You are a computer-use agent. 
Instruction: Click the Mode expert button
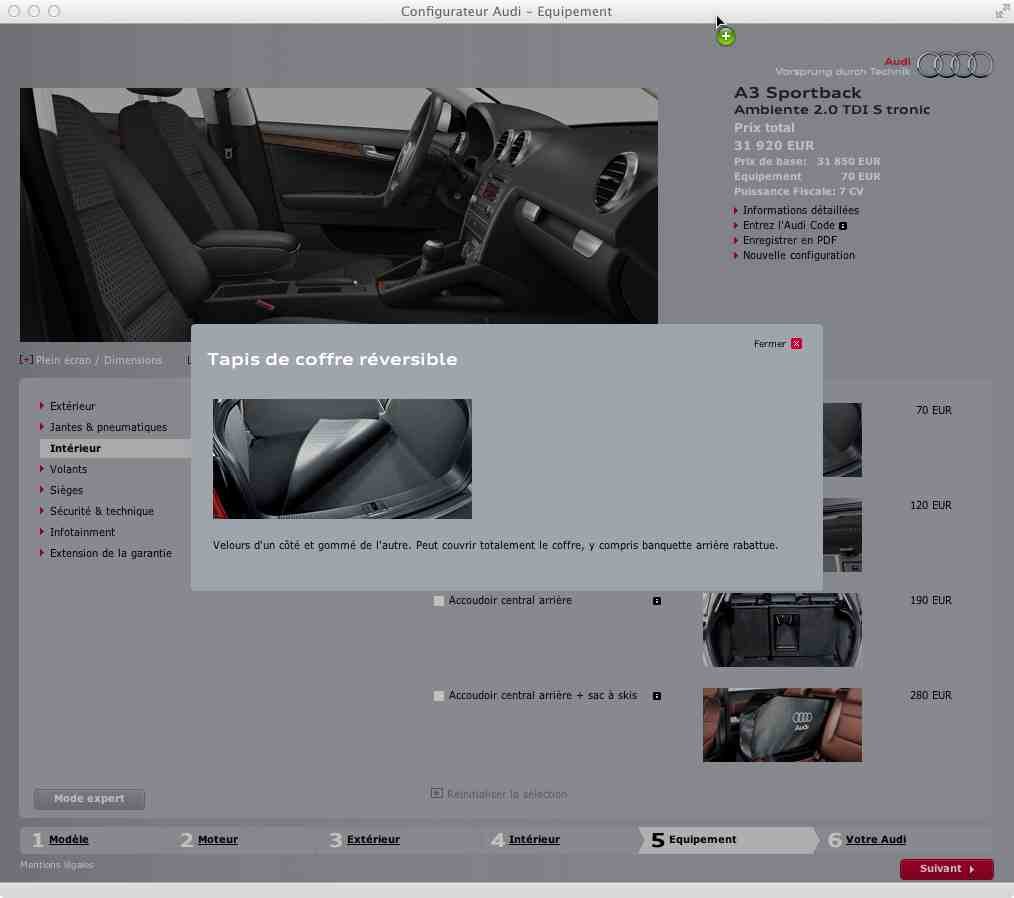tap(89, 799)
